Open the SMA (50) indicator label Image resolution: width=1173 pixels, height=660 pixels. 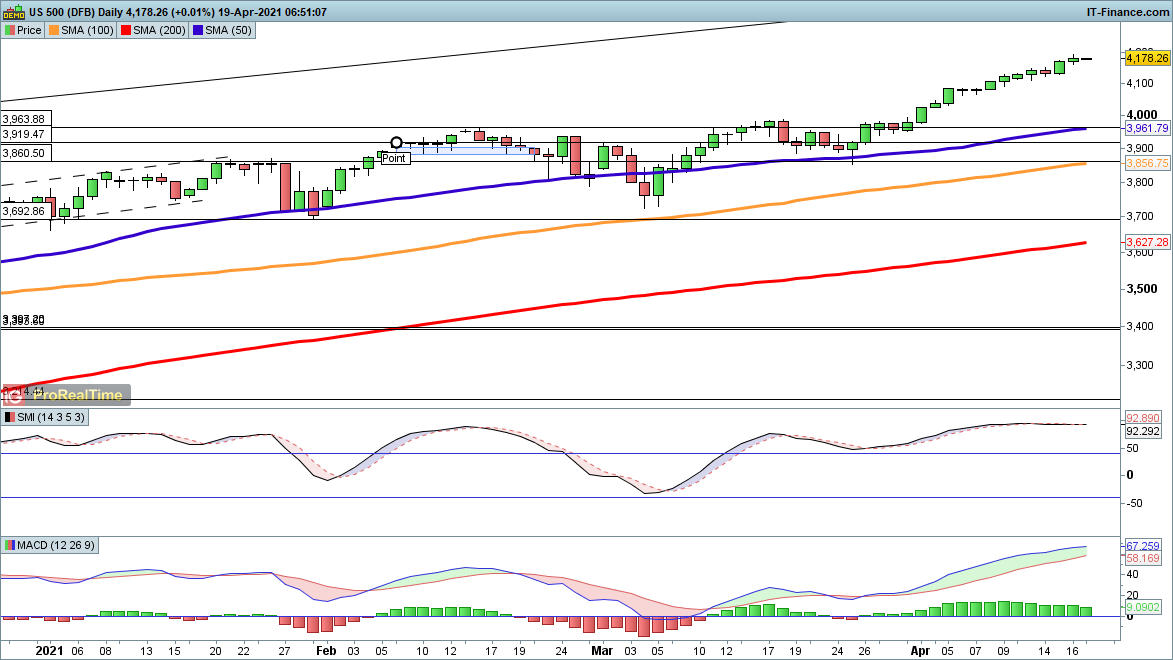pos(231,31)
